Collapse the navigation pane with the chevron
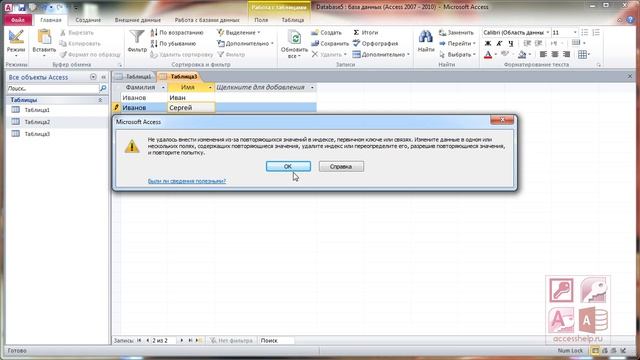 (103, 77)
